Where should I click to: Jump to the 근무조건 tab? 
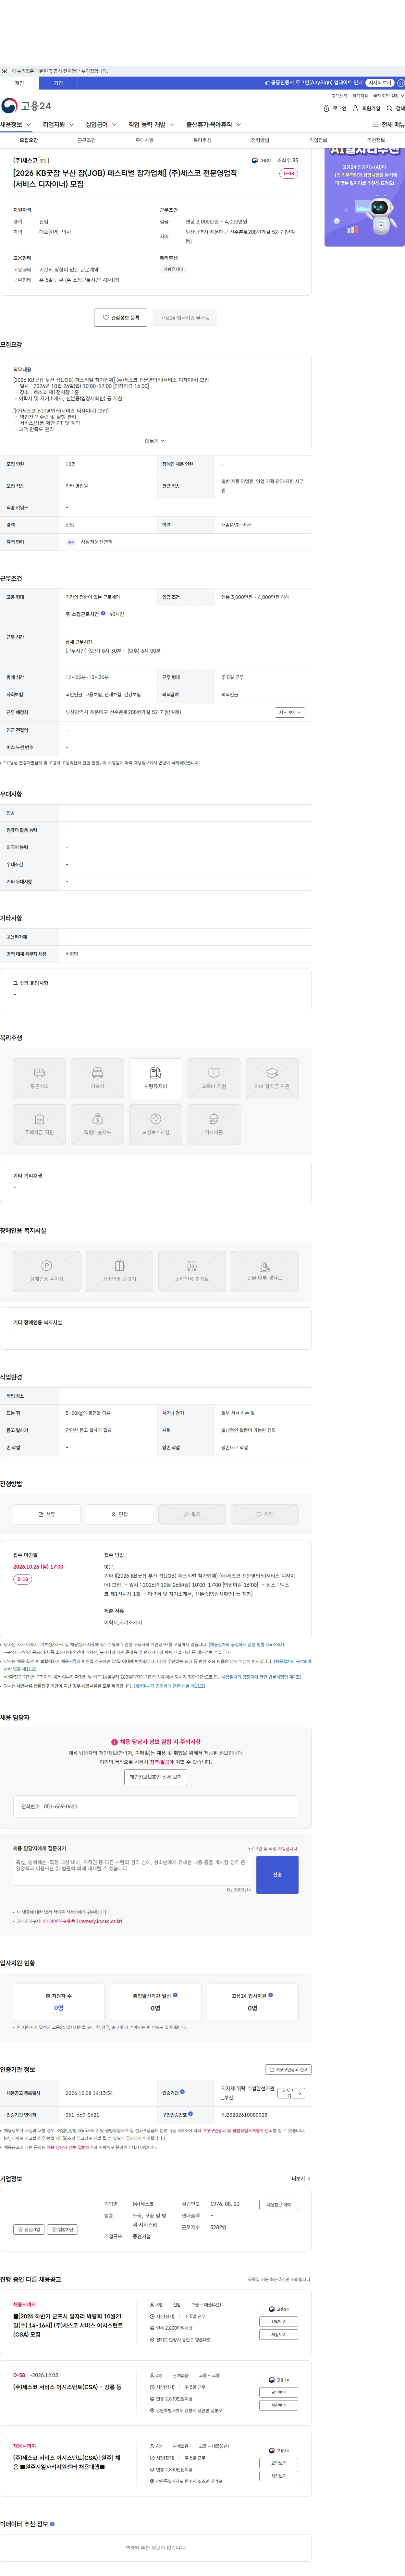[87, 140]
